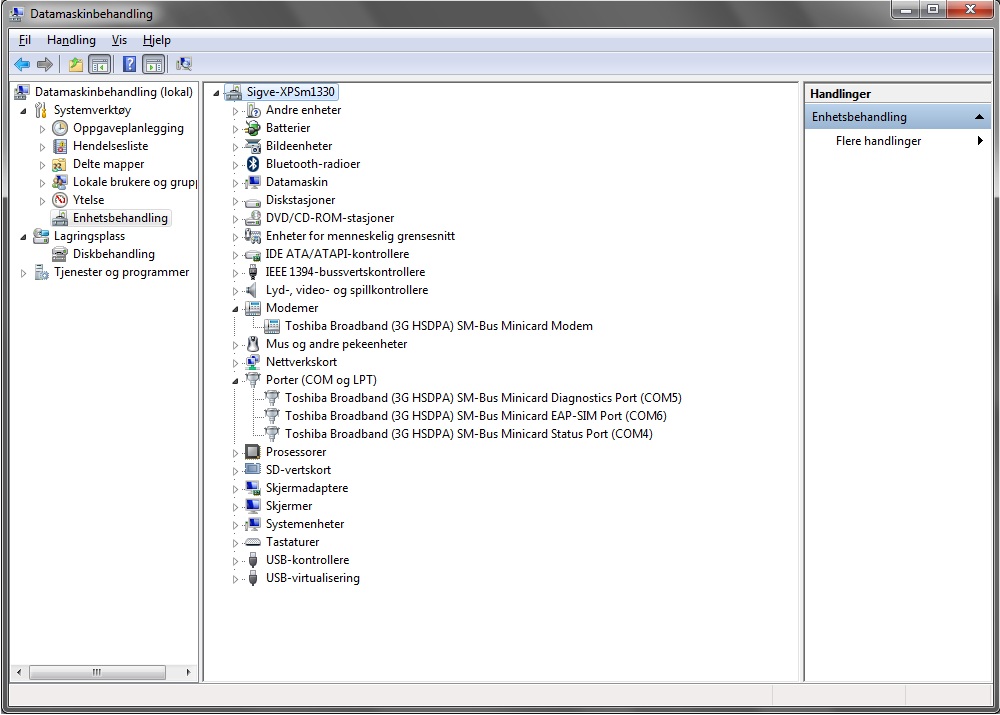
Task: Collapse the Systemverktøy node
Action: pyautogui.click(x=24, y=111)
